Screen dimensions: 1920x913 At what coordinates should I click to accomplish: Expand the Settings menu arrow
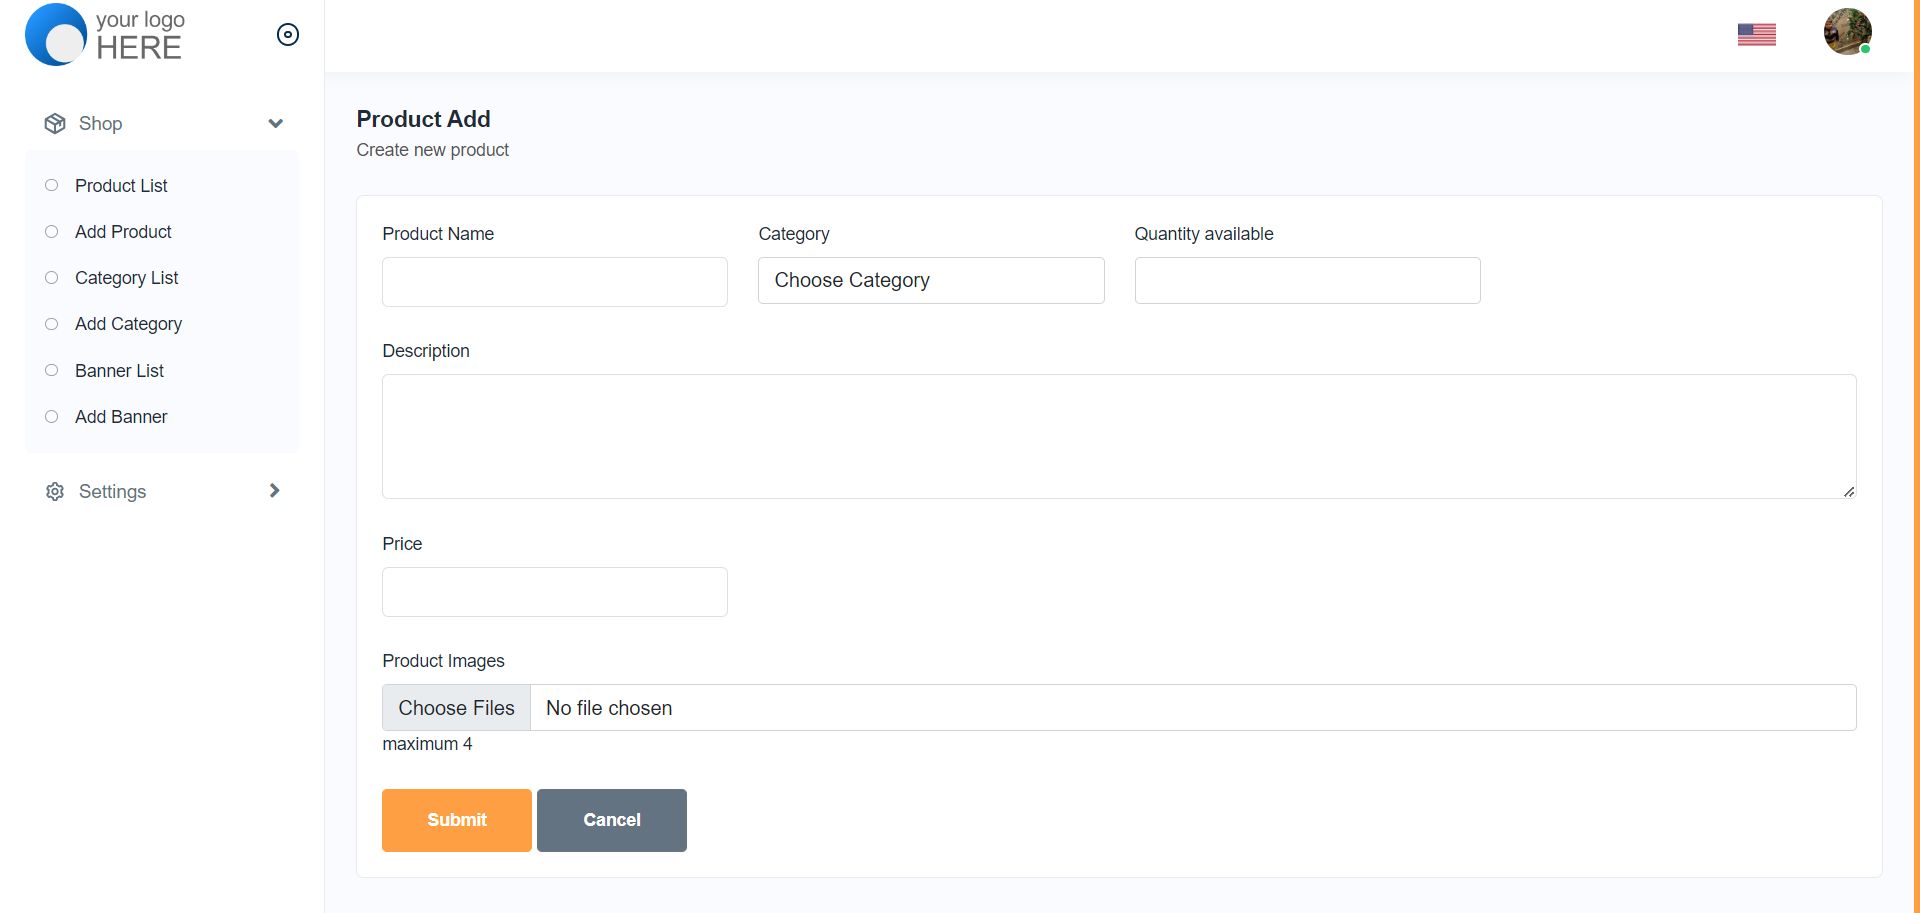tap(275, 491)
